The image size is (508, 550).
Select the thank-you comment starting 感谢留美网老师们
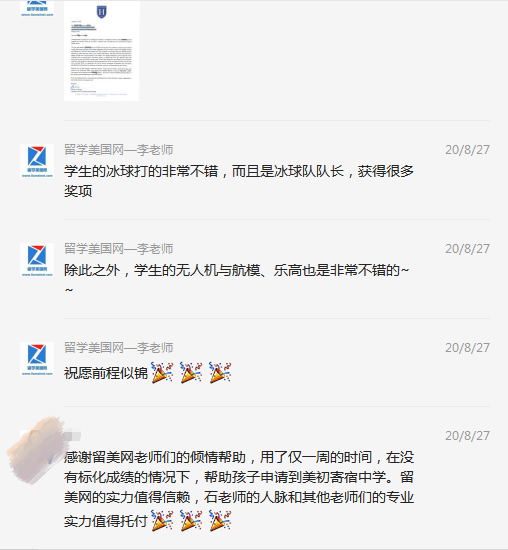point(239,490)
